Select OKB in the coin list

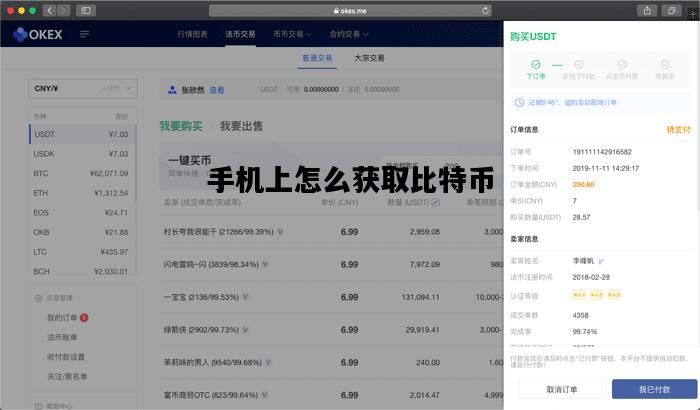(x=81, y=232)
